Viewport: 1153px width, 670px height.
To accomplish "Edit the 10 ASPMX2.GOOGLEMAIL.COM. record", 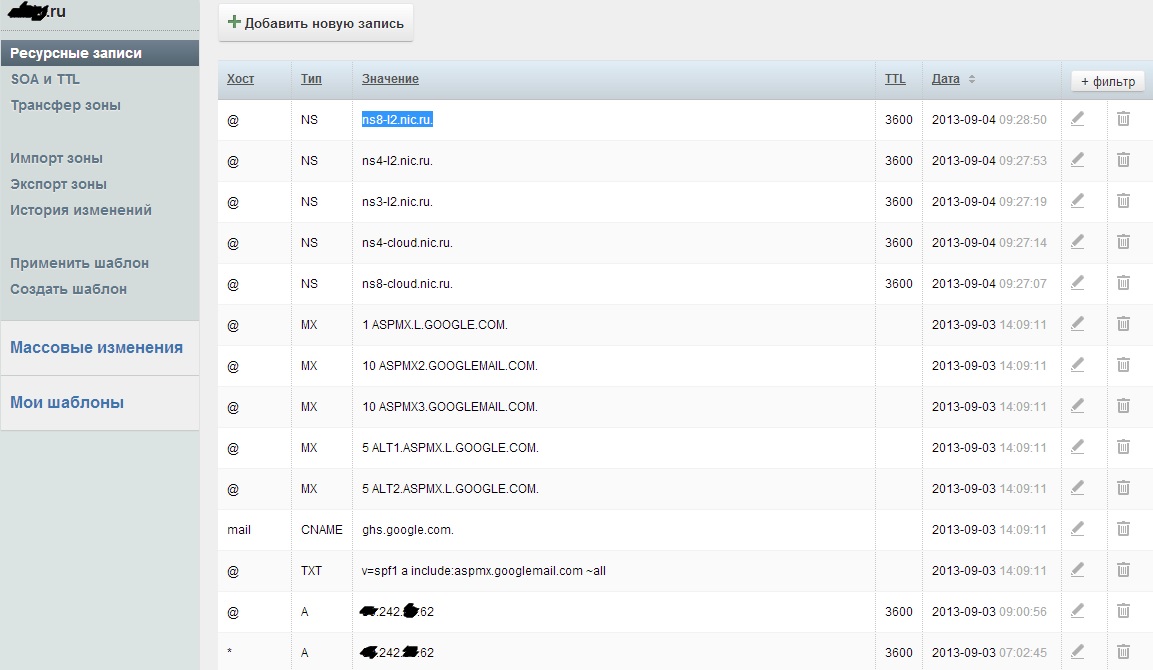I will (x=1077, y=365).
